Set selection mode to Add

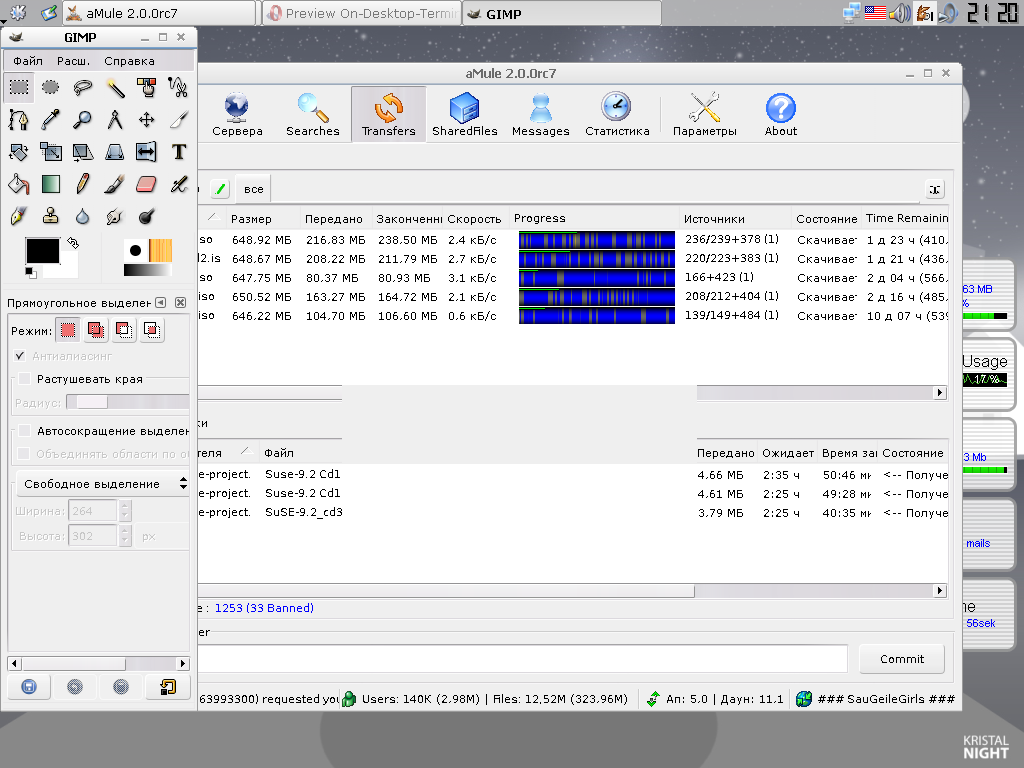coord(96,330)
